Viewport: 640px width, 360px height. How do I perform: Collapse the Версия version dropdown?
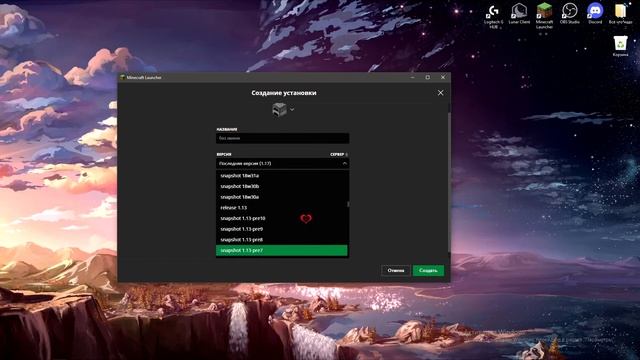(282, 164)
